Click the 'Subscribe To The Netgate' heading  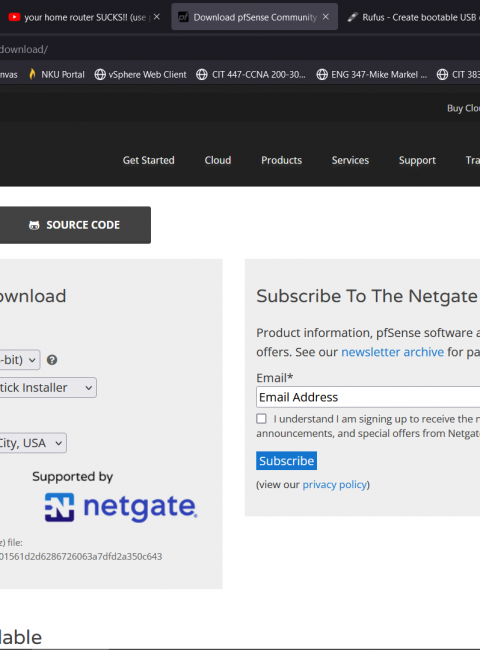click(x=367, y=296)
